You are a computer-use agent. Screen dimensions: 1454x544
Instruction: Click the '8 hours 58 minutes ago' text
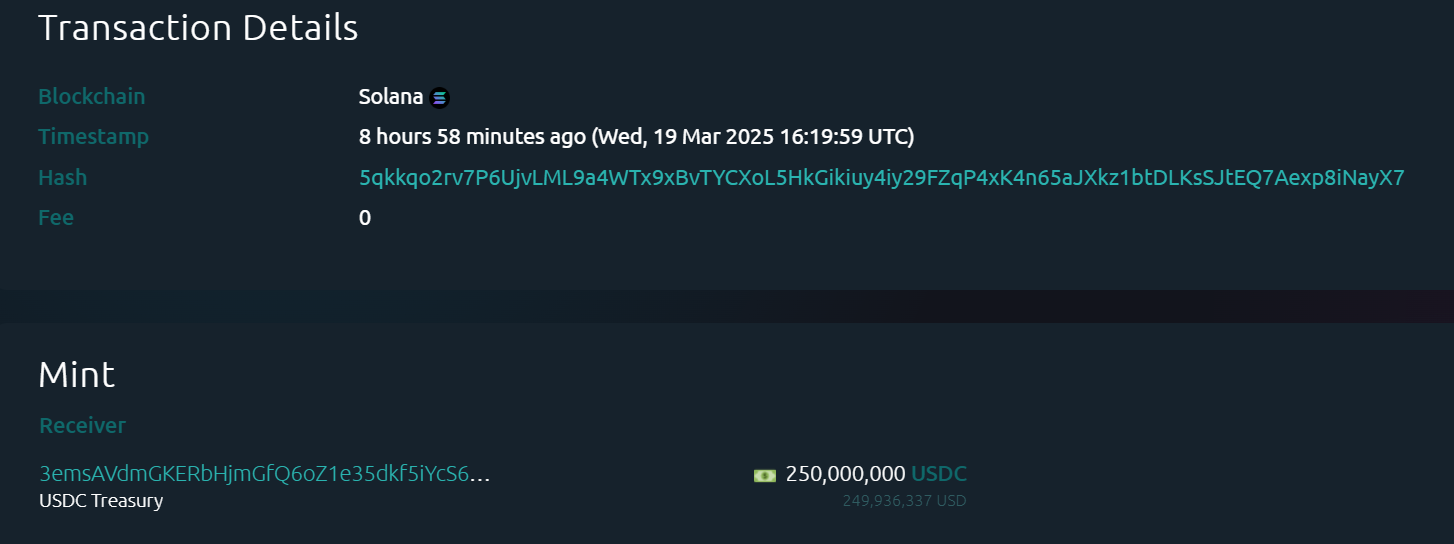pyautogui.click(x=472, y=136)
